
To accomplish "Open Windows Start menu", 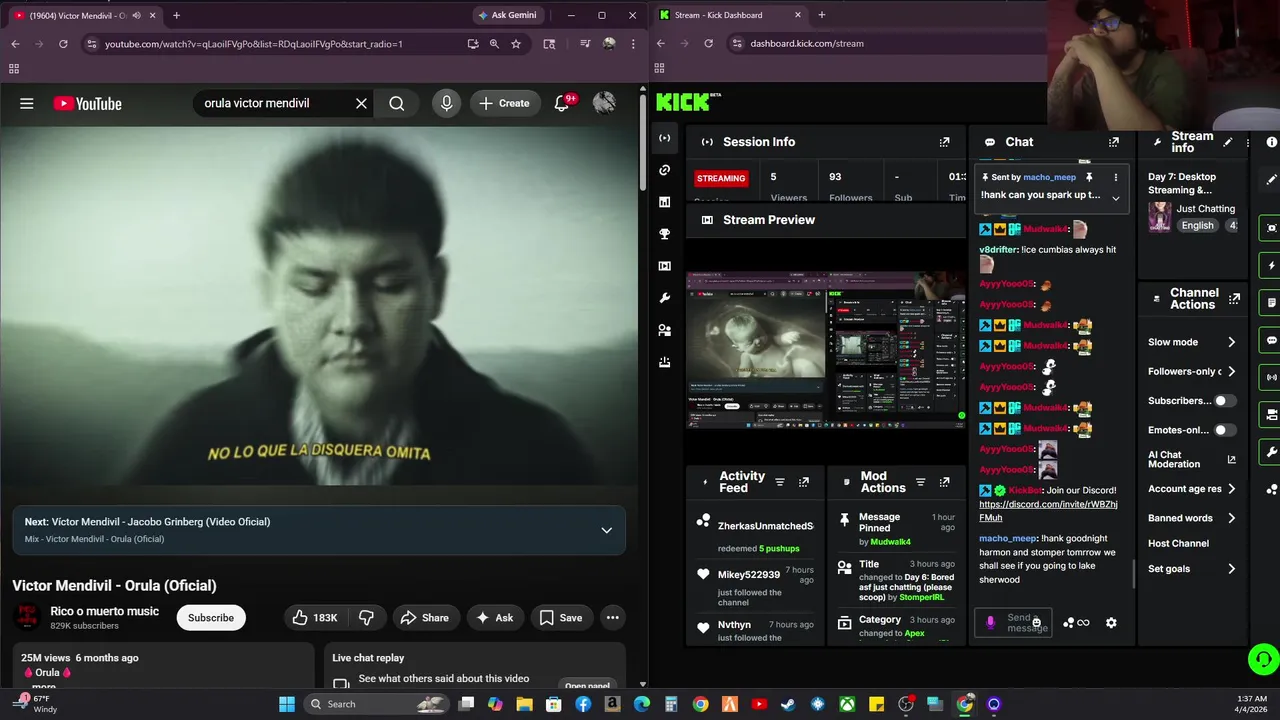I will point(287,704).
